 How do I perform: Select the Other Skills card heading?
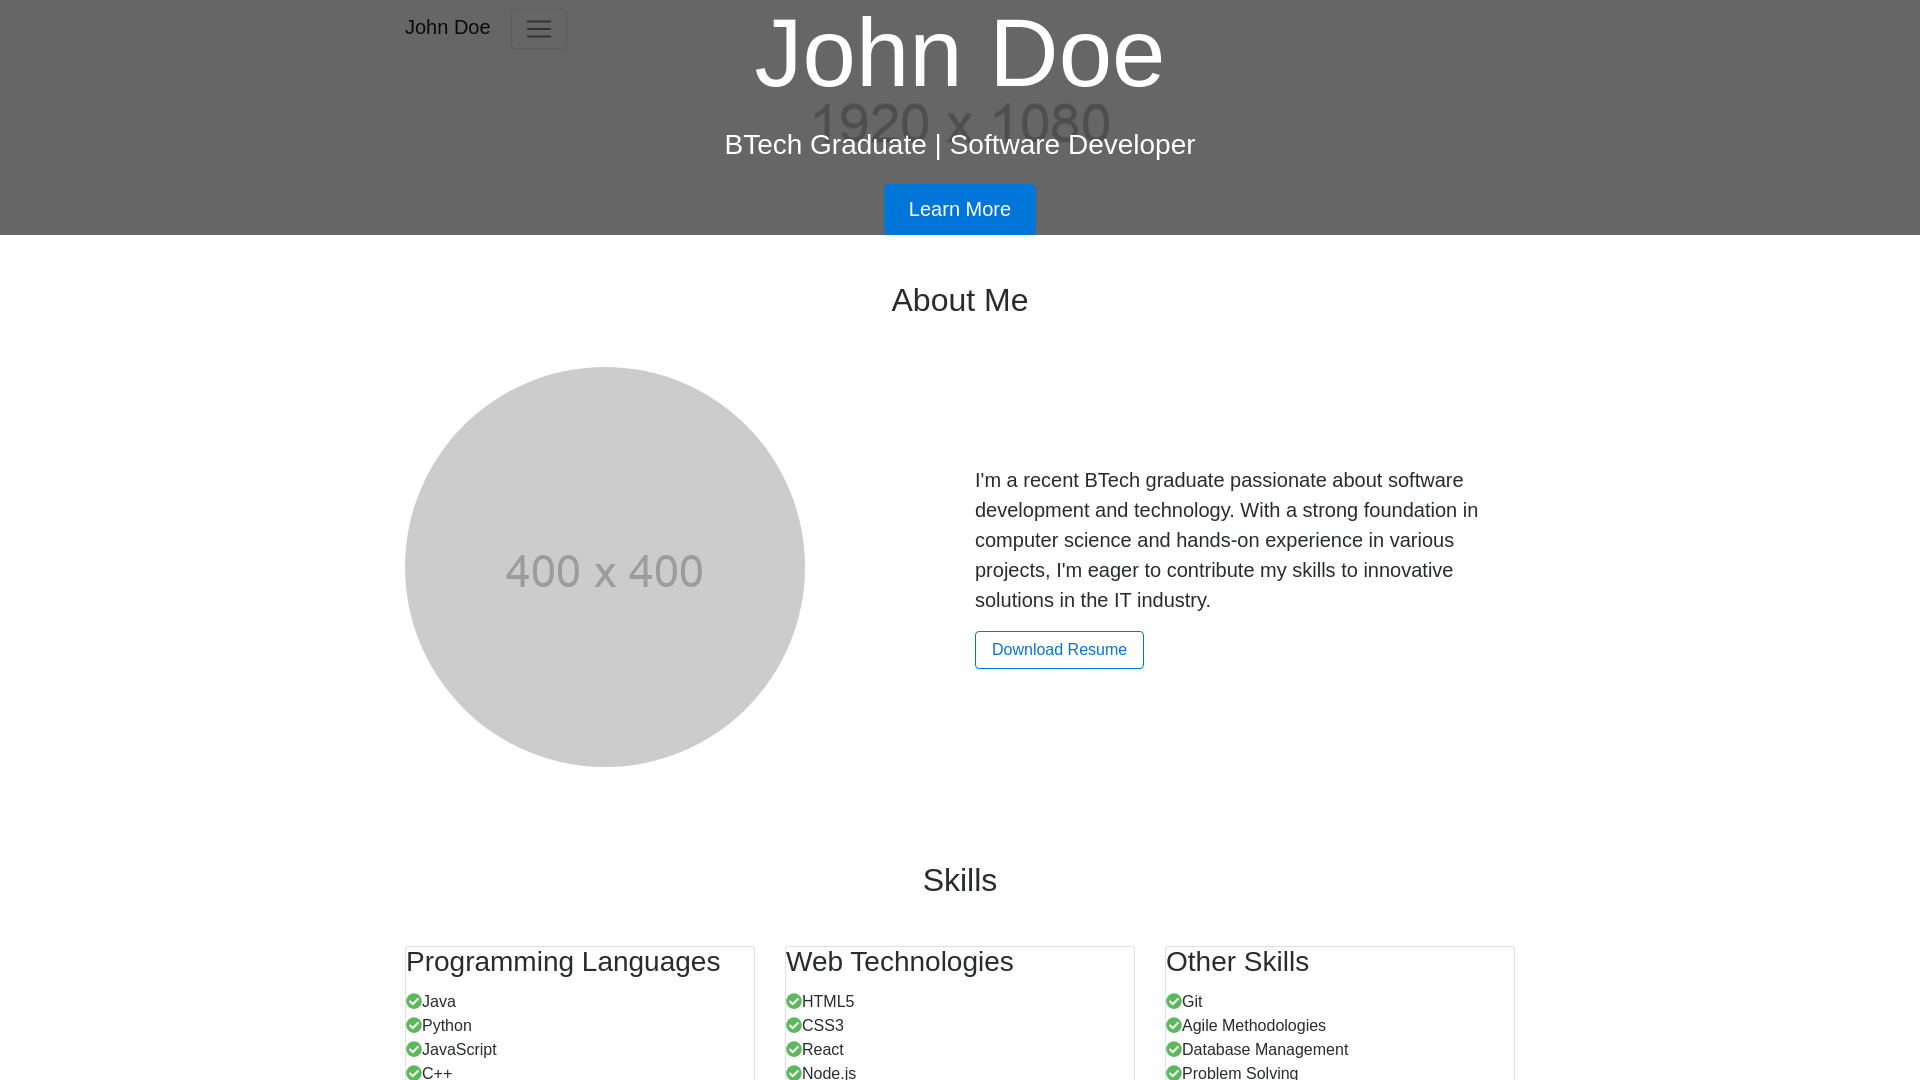(x=1237, y=962)
